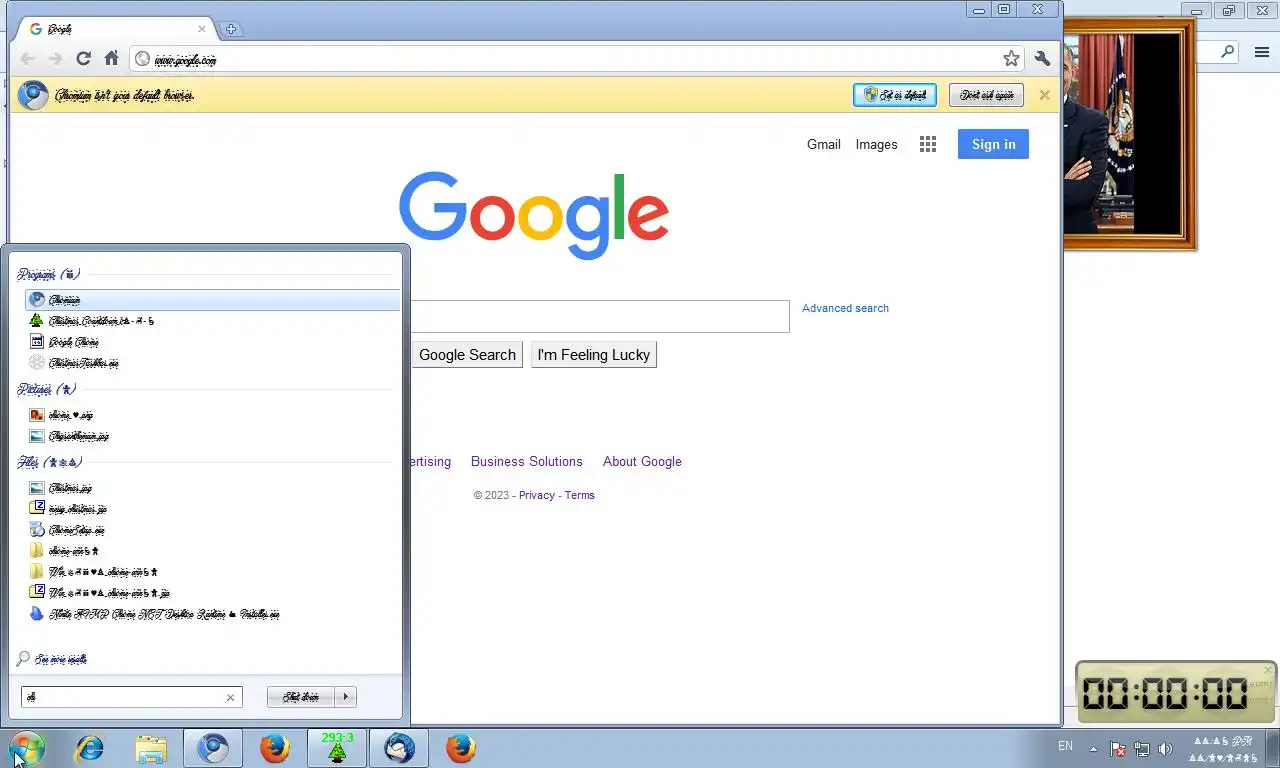1280x768 pixels.
Task: Open the first Pictures result png image
Action: [212, 415]
